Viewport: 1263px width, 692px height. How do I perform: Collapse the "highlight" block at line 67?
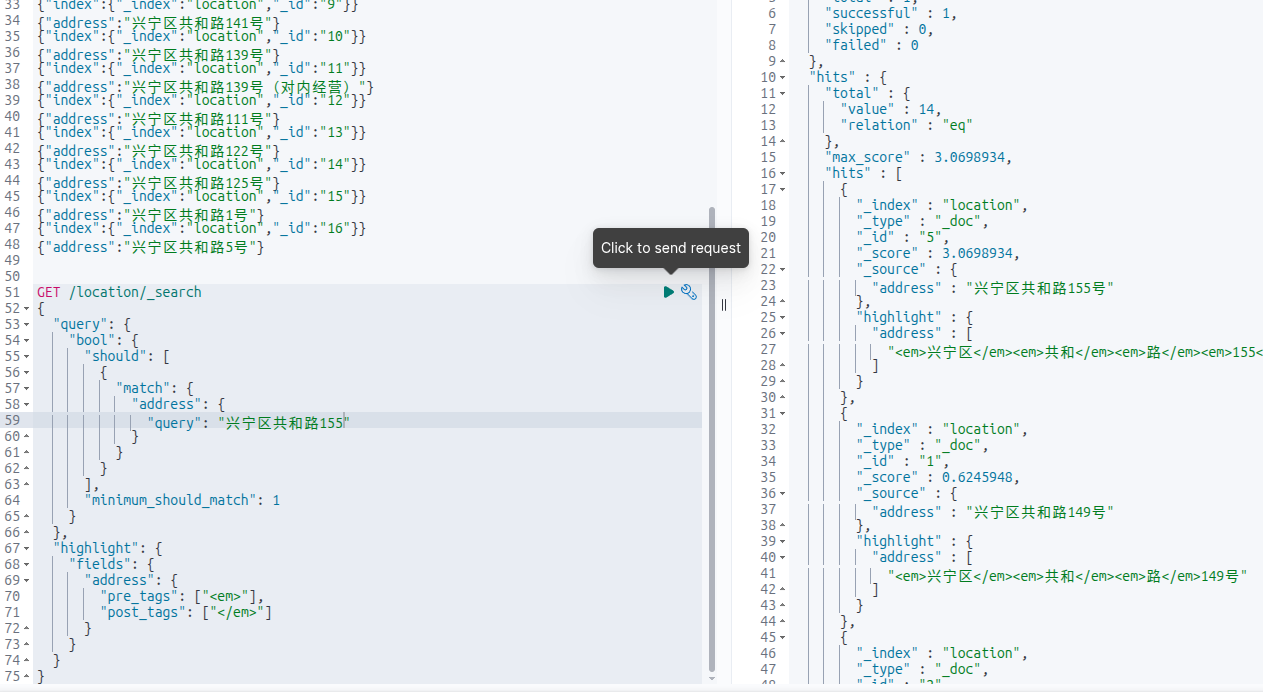(x=26, y=548)
